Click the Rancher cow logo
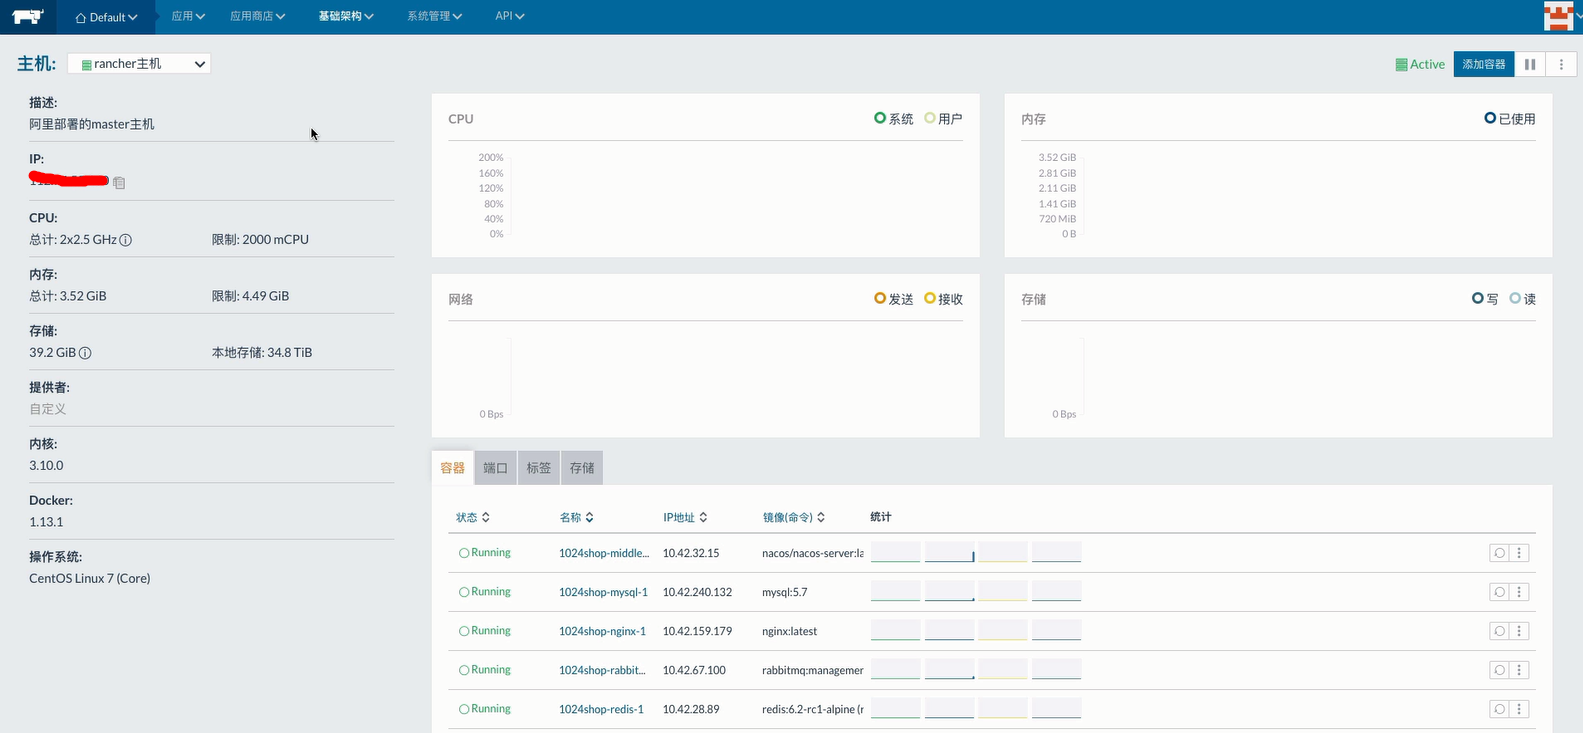Screen dimensions: 1583x733 pyautogui.click(x=29, y=16)
